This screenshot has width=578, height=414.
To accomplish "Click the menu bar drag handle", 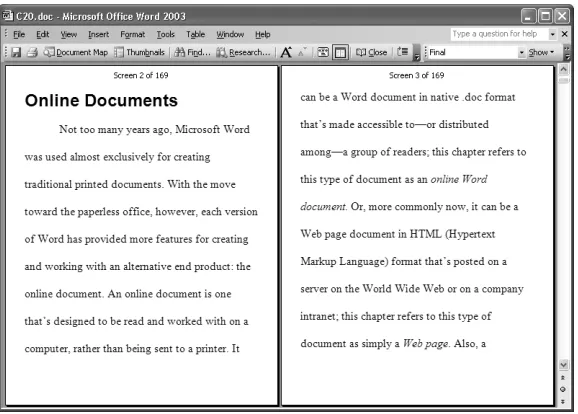I will tap(6, 34).
